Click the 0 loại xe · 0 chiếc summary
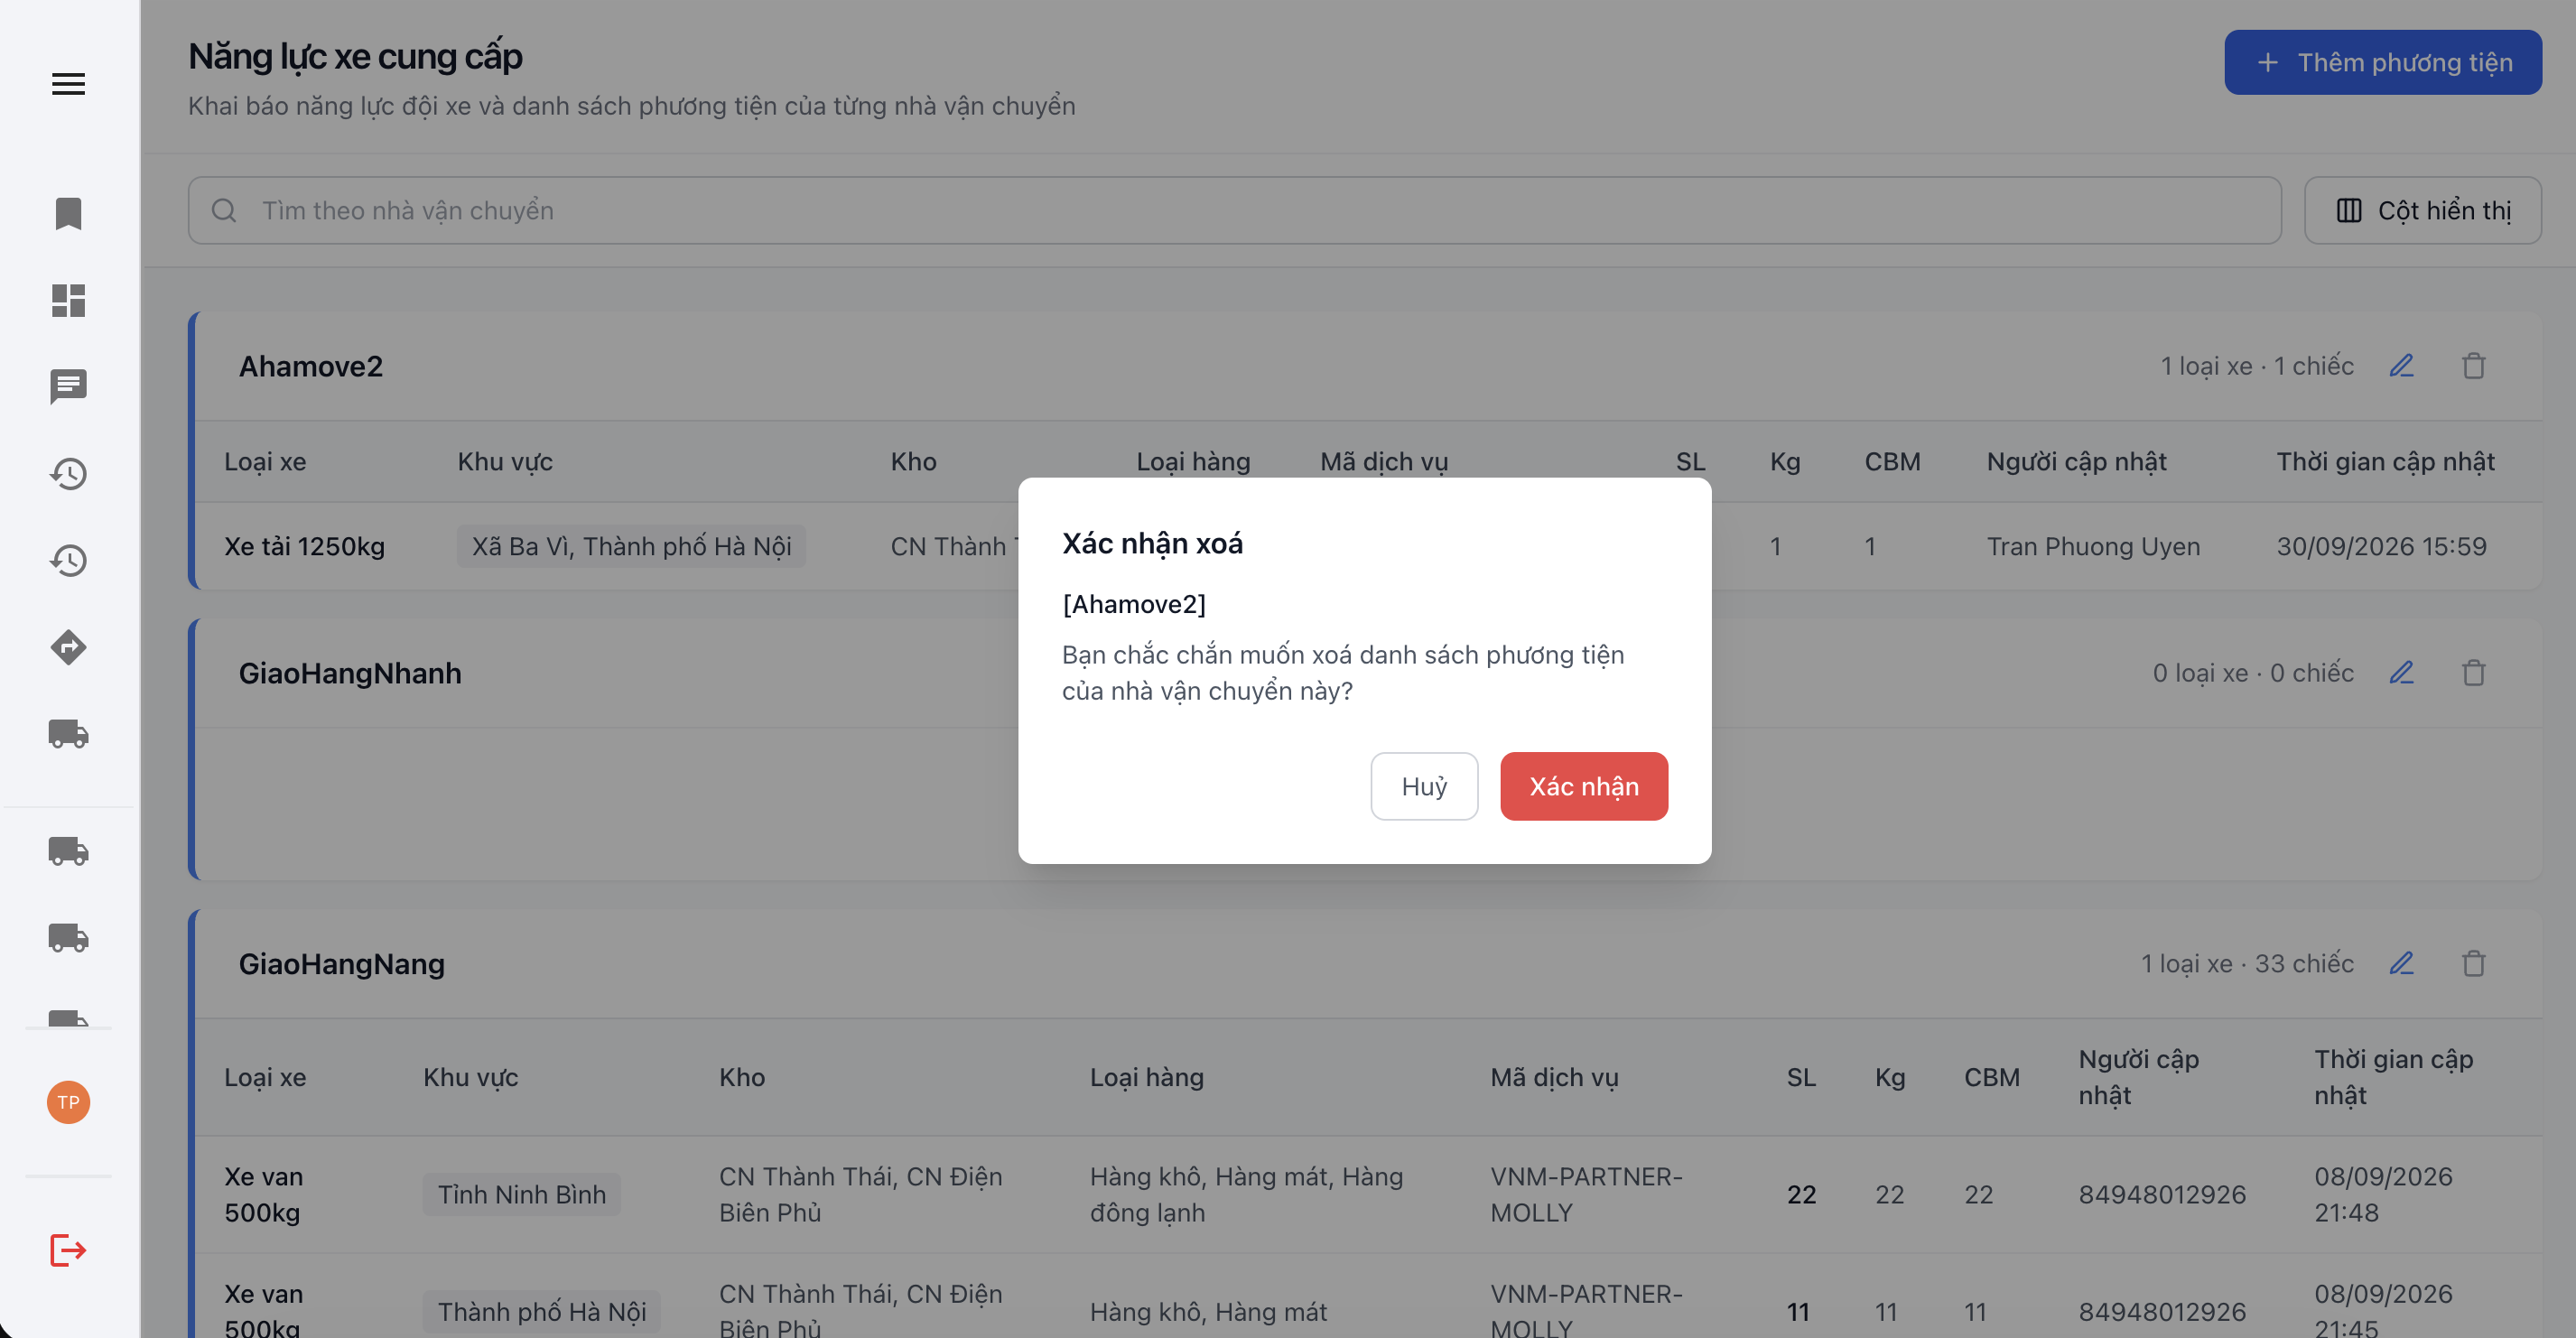The width and height of the screenshot is (2576, 1338). coord(2253,673)
